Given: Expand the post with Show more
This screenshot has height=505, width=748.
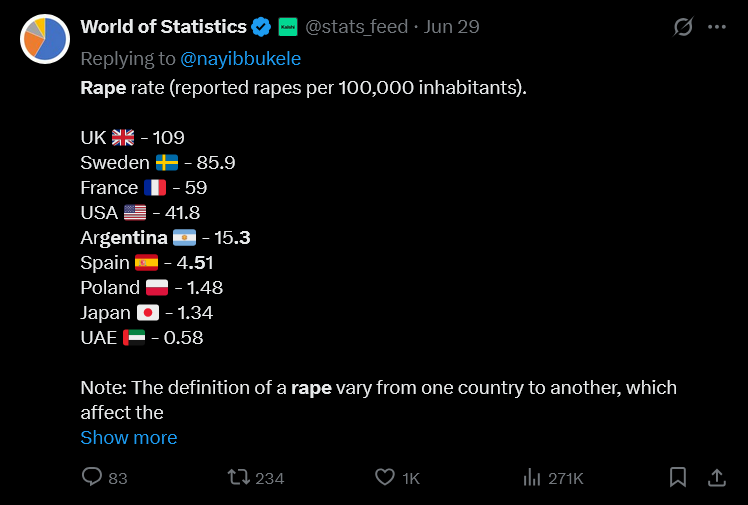Looking at the screenshot, I should point(129,437).
